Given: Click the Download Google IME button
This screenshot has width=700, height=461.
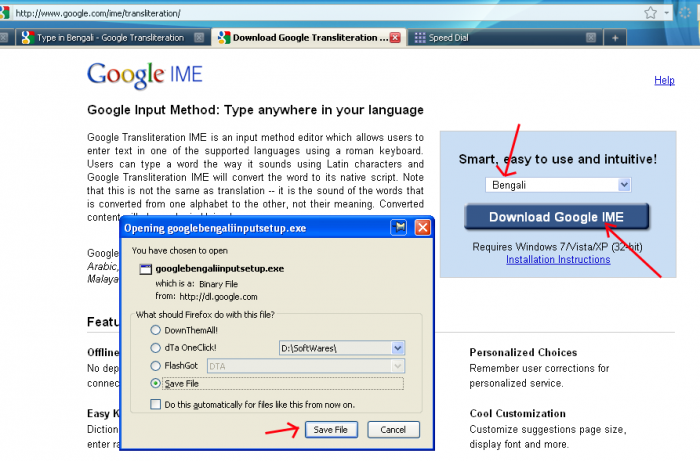Looking at the screenshot, I should tap(556, 217).
